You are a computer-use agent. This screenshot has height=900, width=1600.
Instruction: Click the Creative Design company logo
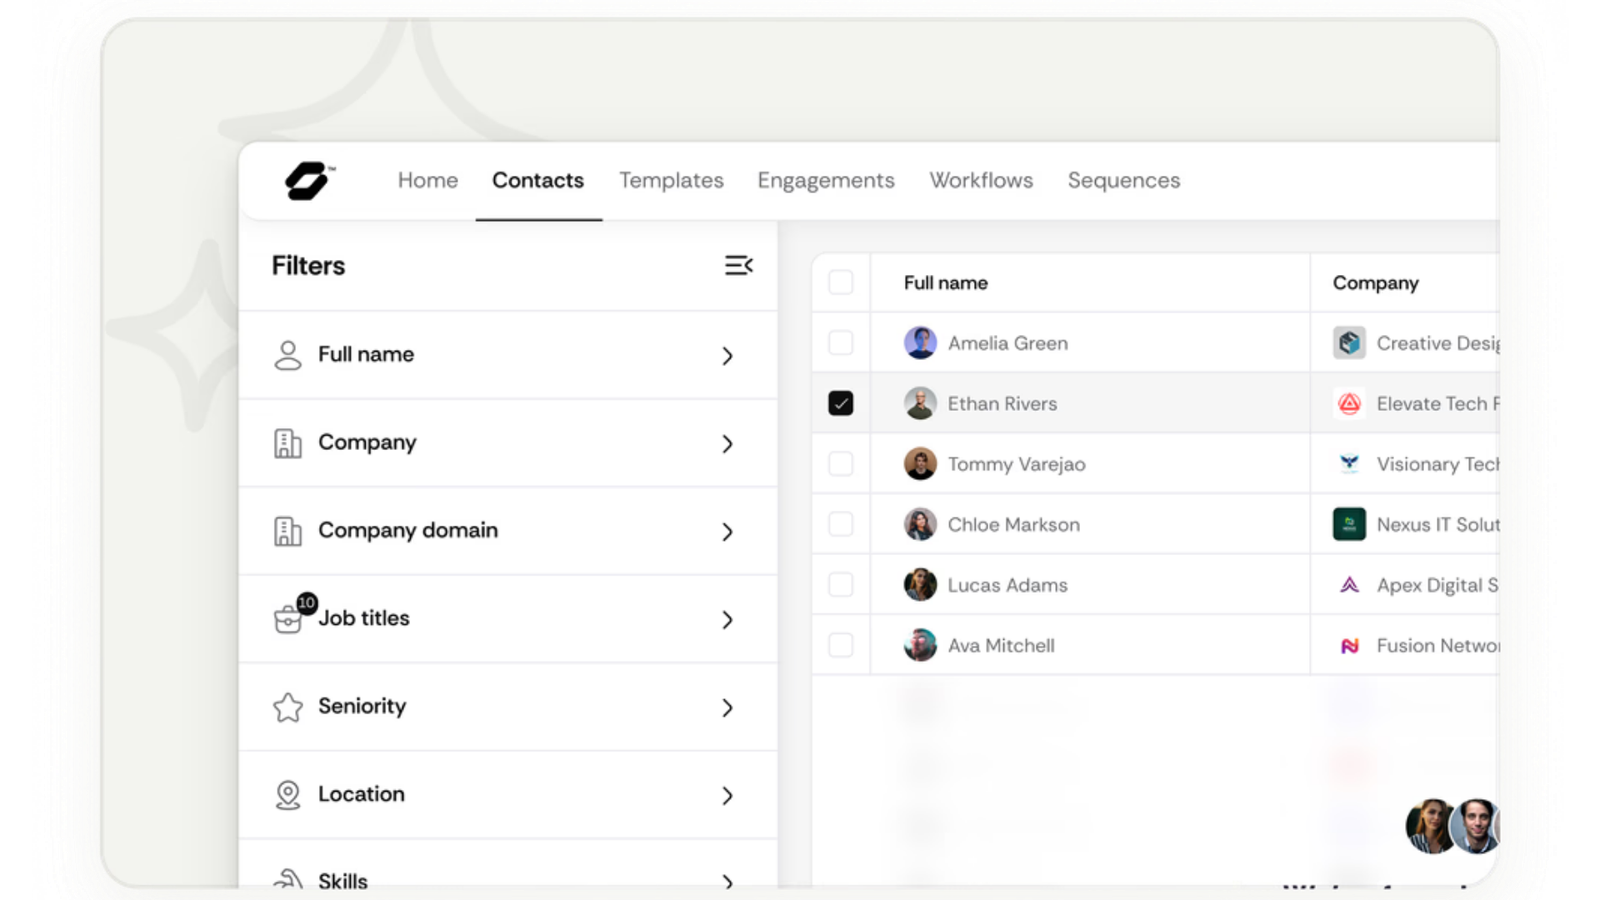tap(1349, 343)
